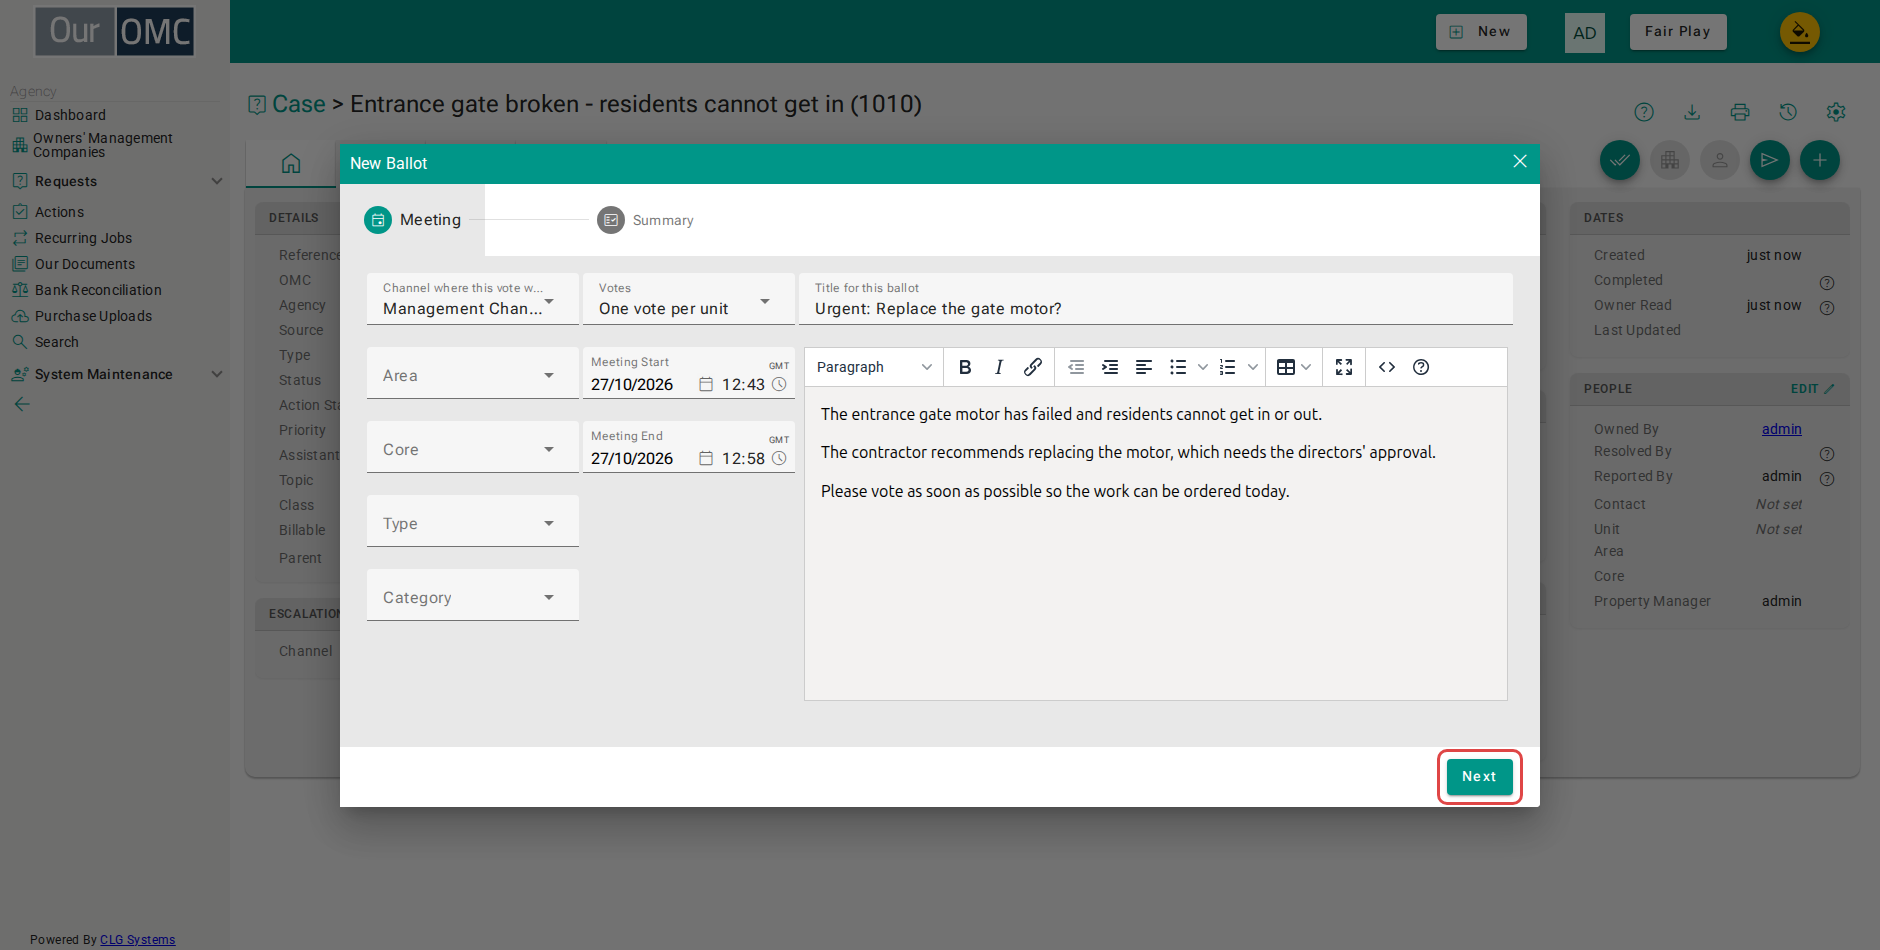
Task: Click the ballot title input field
Action: click(1156, 299)
